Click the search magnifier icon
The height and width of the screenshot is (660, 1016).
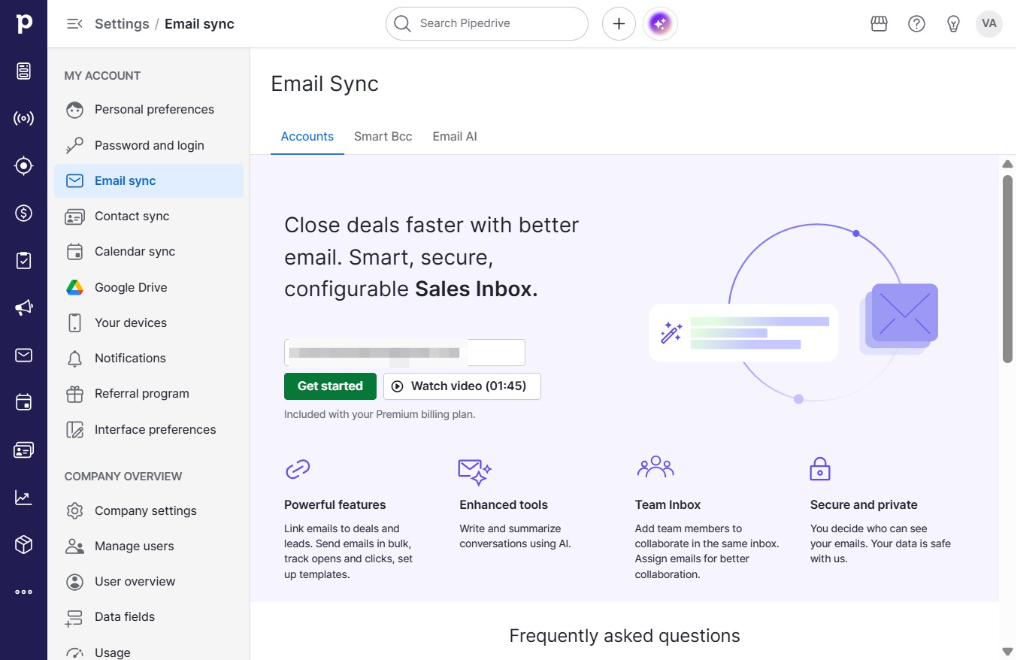pos(402,24)
